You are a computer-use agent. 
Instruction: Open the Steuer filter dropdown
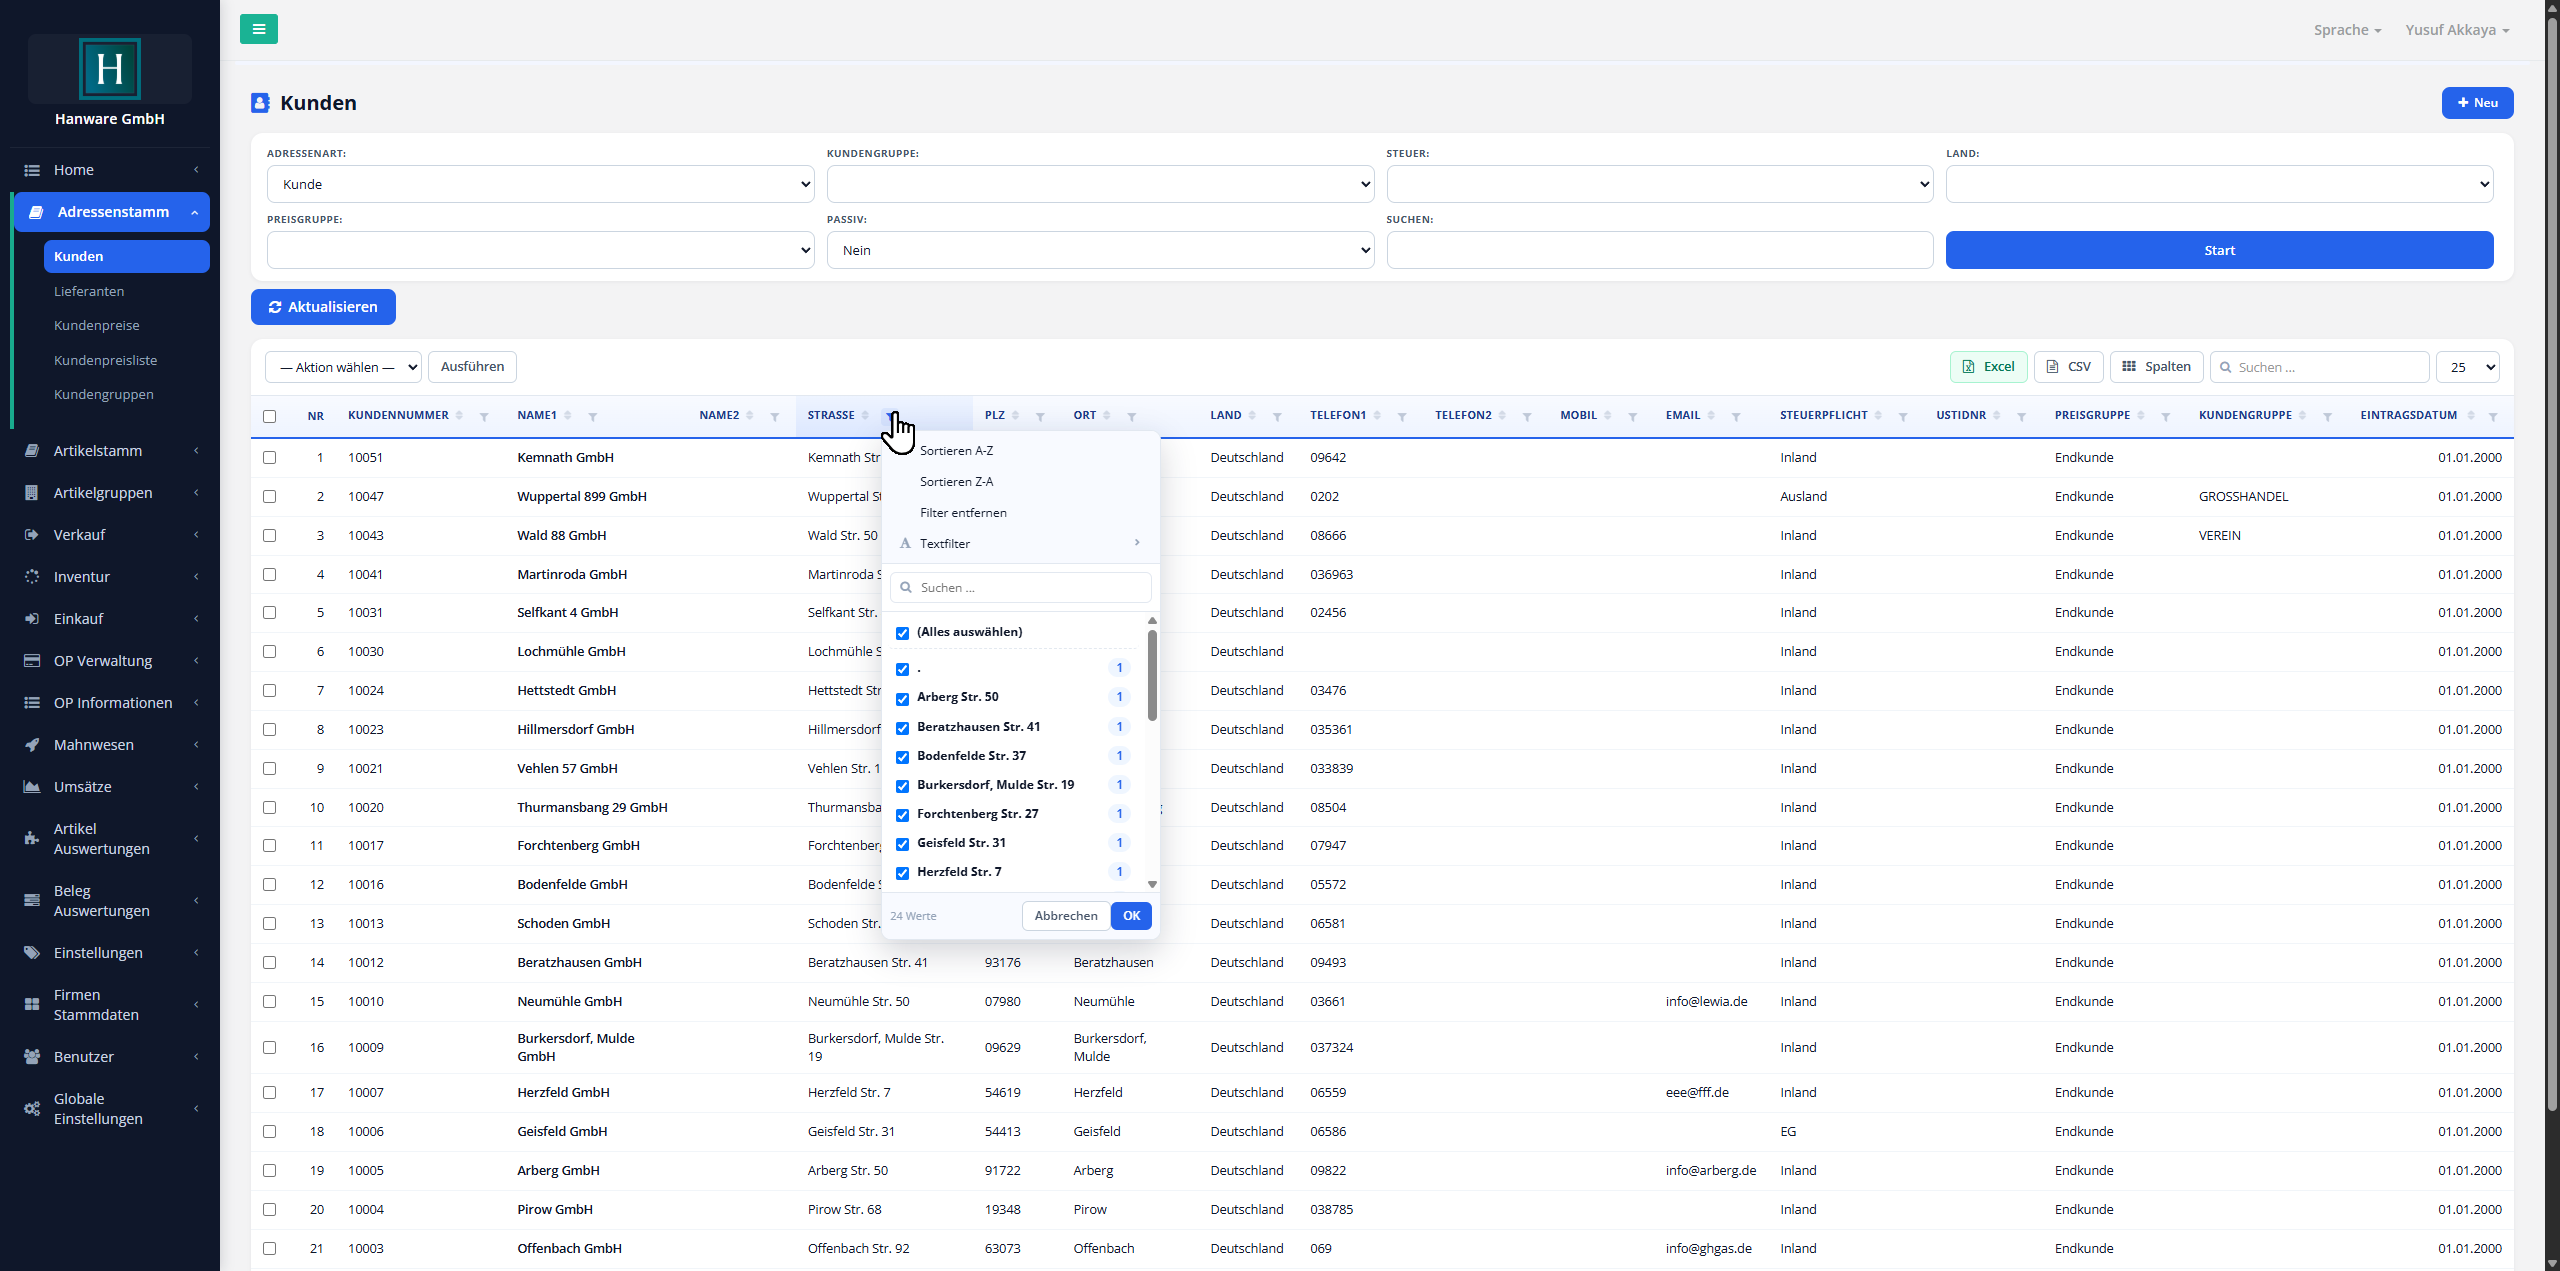(1659, 184)
